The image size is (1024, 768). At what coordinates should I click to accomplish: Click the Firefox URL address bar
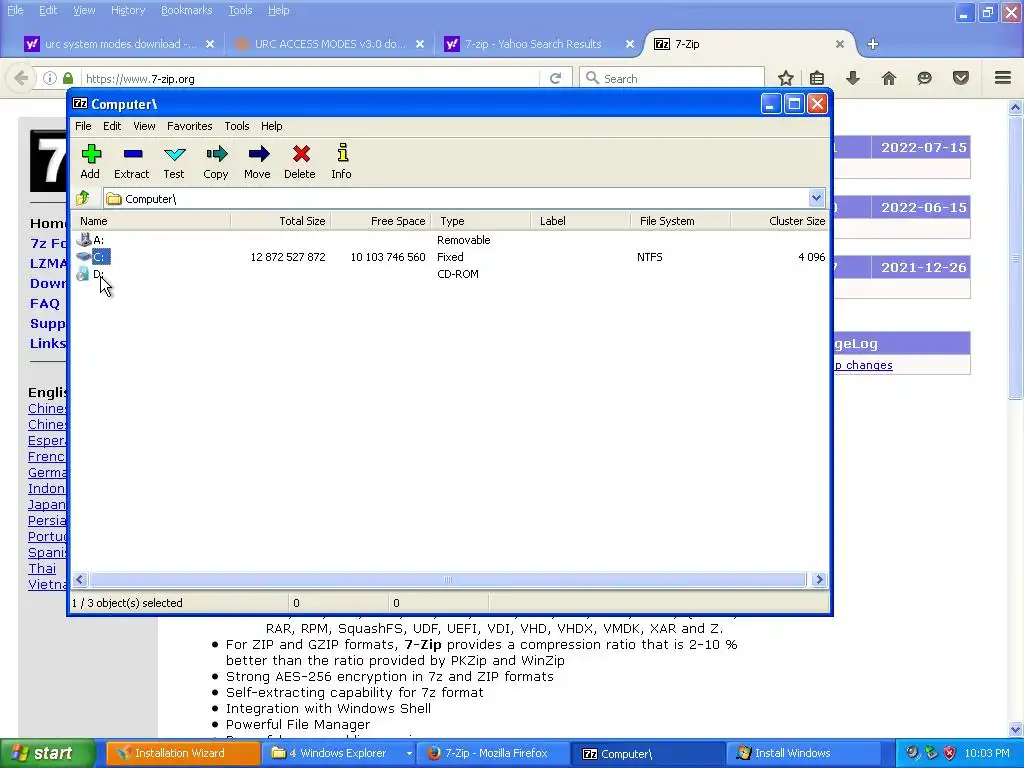coord(311,78)
